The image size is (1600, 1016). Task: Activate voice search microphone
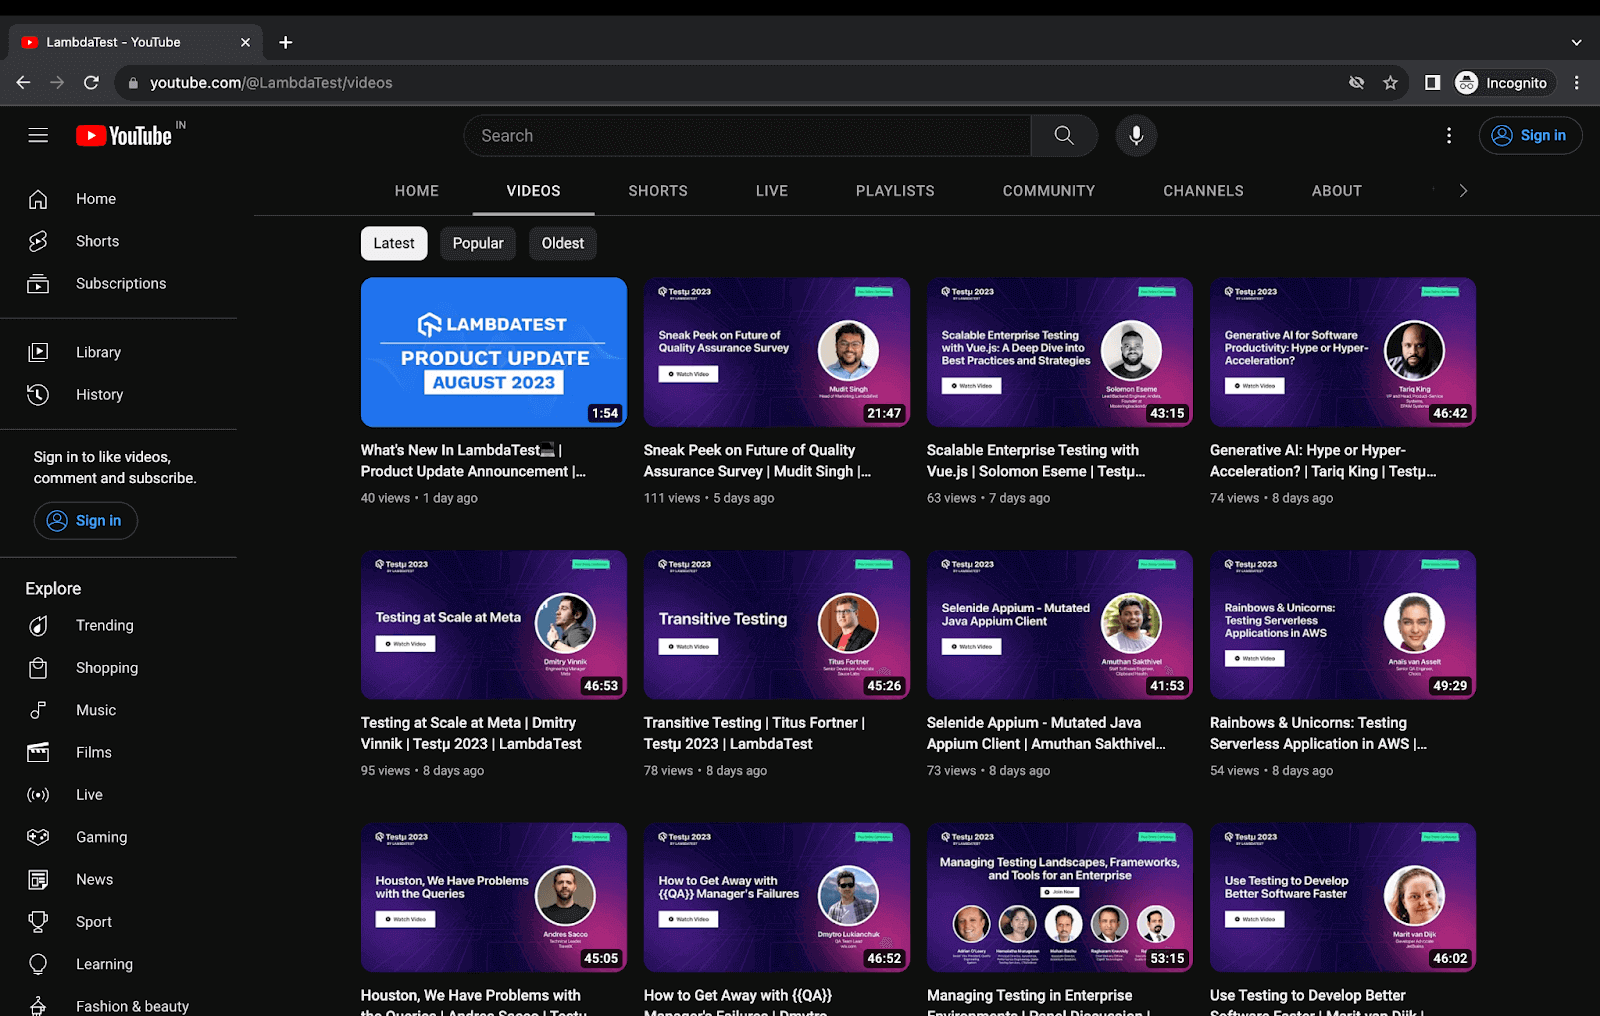pyautogui.click(x=1136, y=136)
